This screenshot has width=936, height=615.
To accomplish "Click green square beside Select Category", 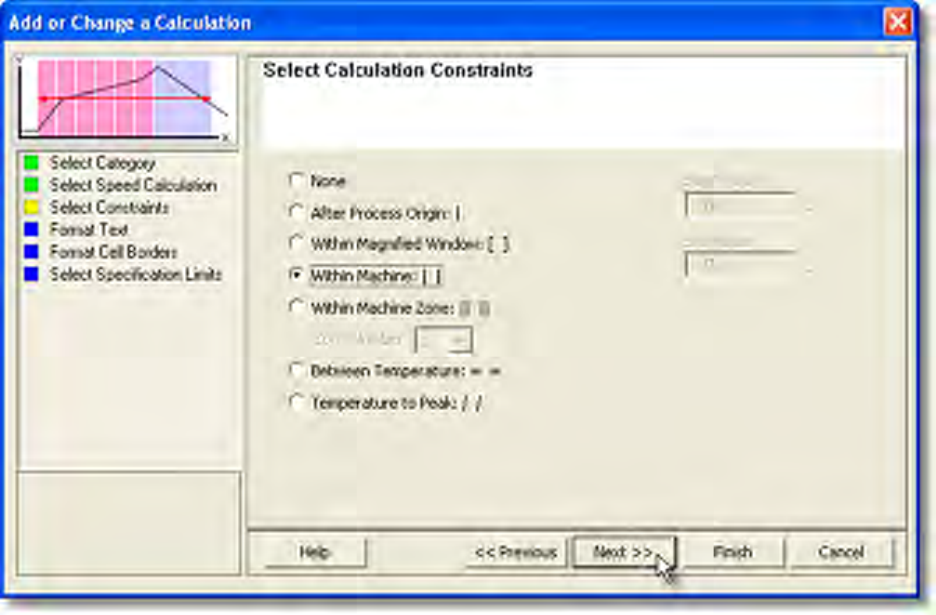I will pos(31,162).
